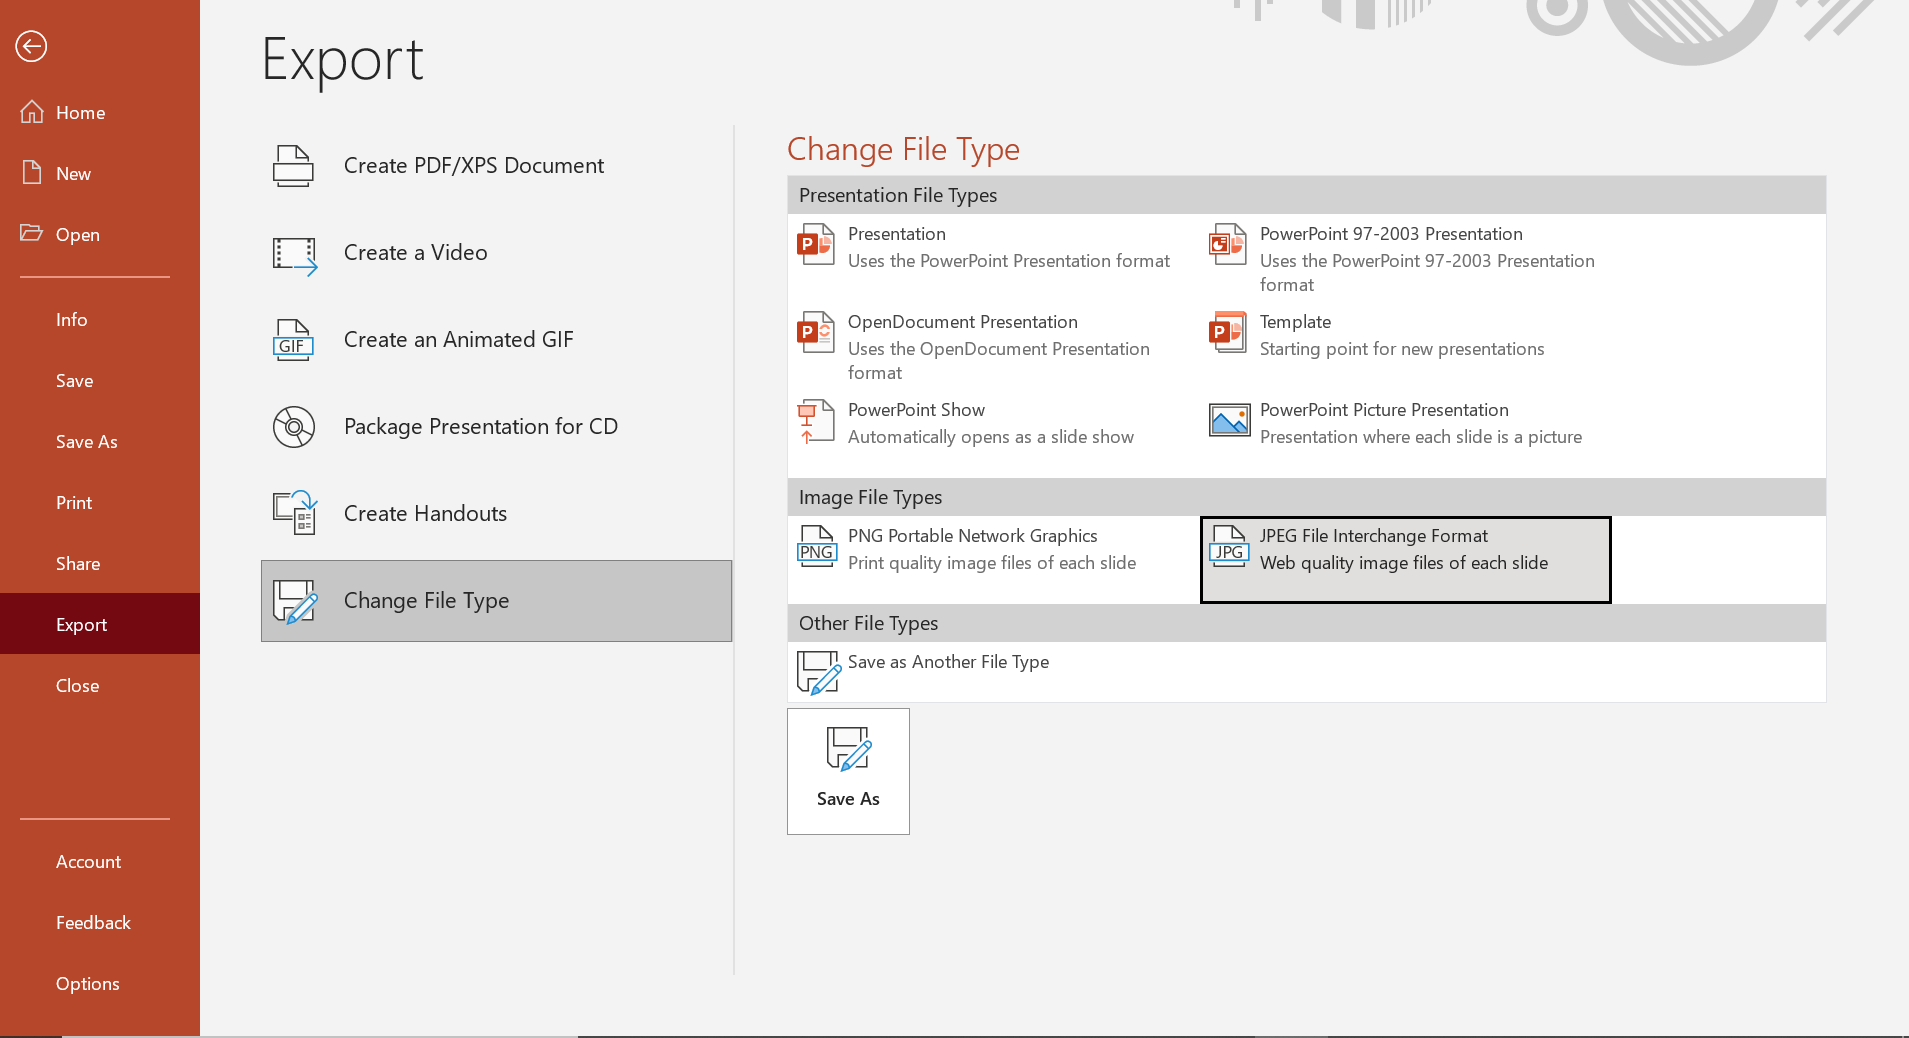Choose JPEG File Interchange Format label
Screen dimensions: 1909x1038
click(x=1374, y=536)
